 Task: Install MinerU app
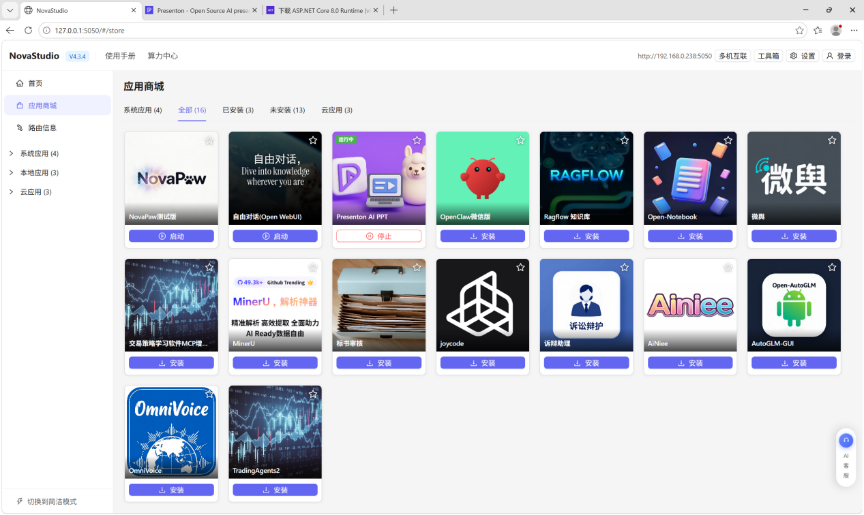click(x=275, y=363)
